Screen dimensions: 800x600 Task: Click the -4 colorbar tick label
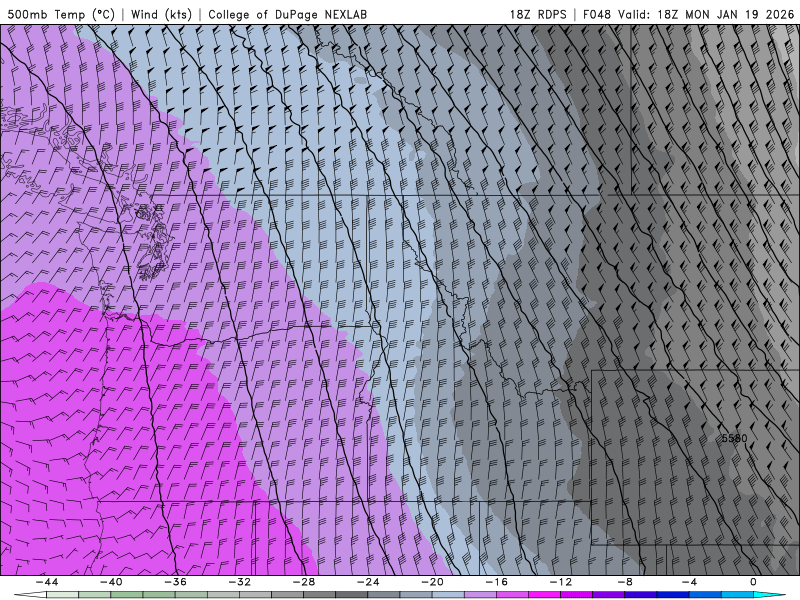[x=689, y=582]
